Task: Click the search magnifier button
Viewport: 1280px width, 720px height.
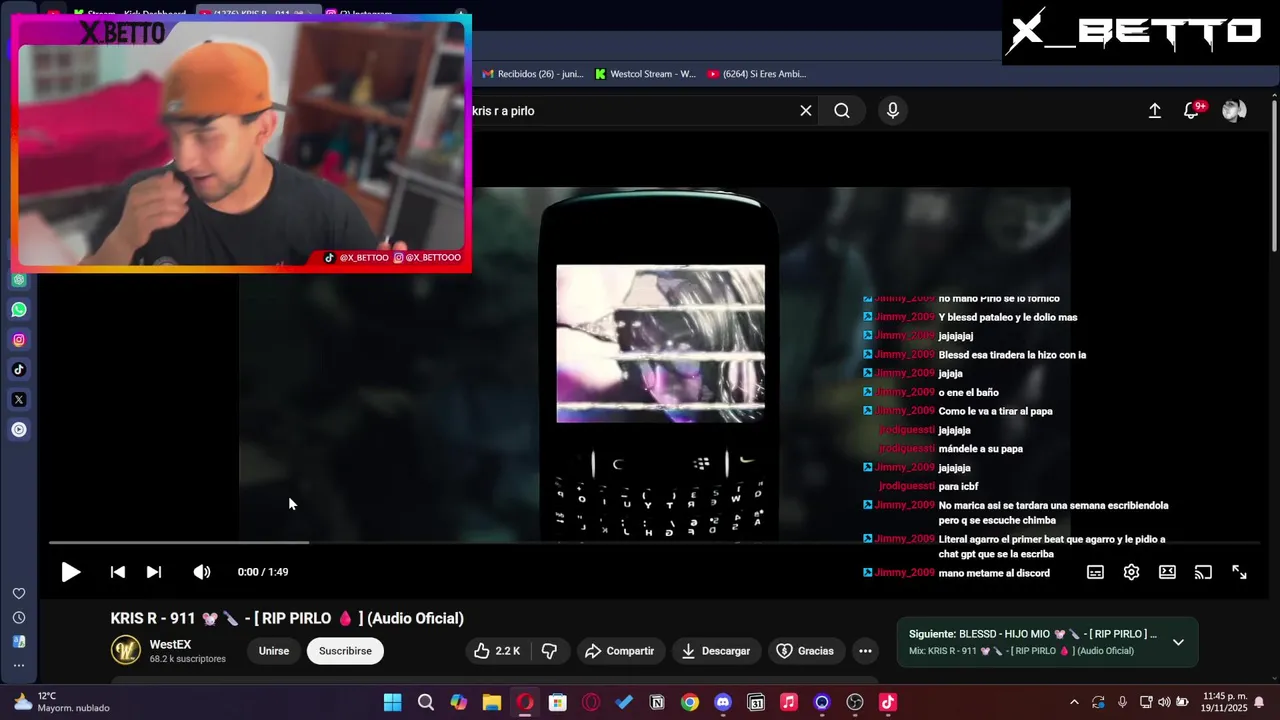Action: [842, 111]
